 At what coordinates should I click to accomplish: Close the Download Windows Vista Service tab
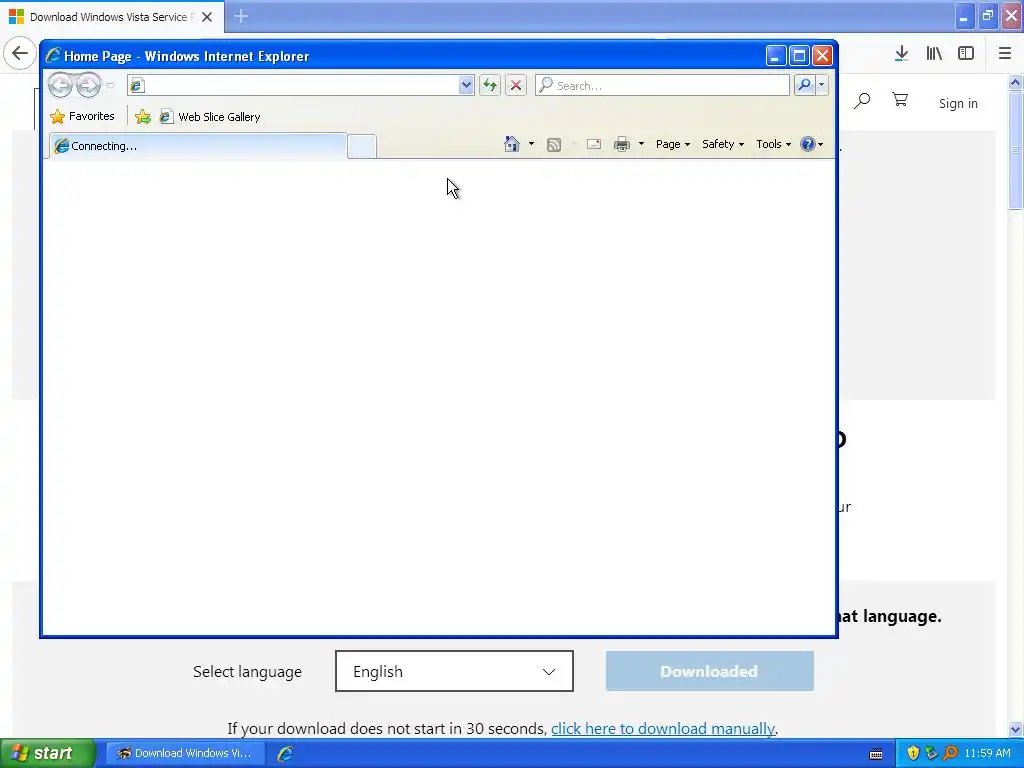[207, 17]
